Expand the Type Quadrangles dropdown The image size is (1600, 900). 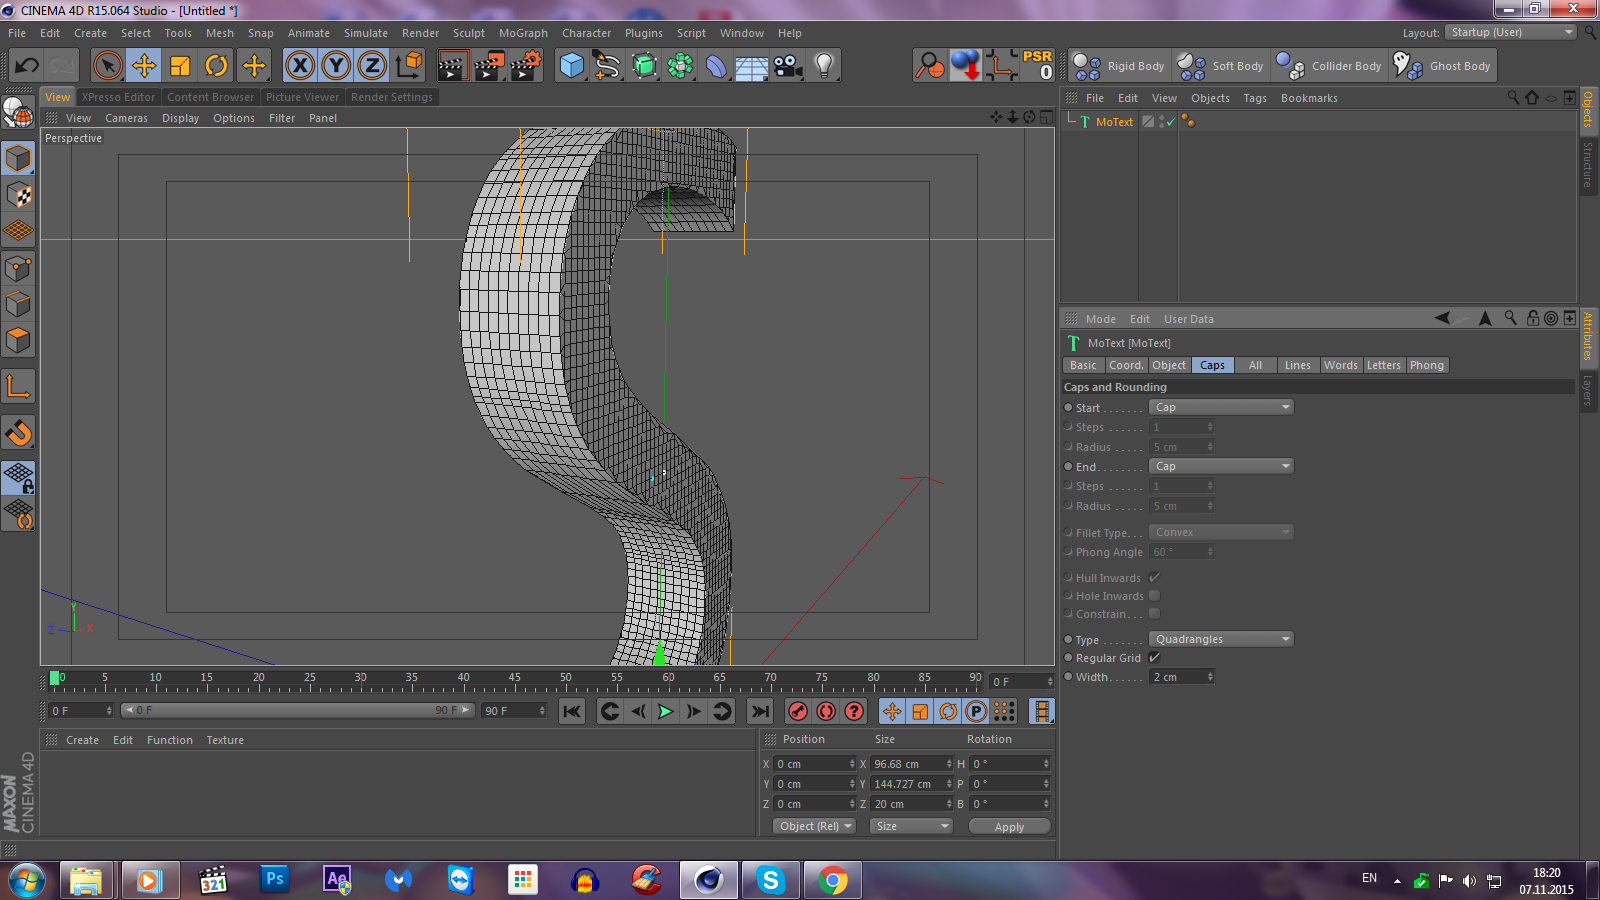click(x=1221, y=639)
